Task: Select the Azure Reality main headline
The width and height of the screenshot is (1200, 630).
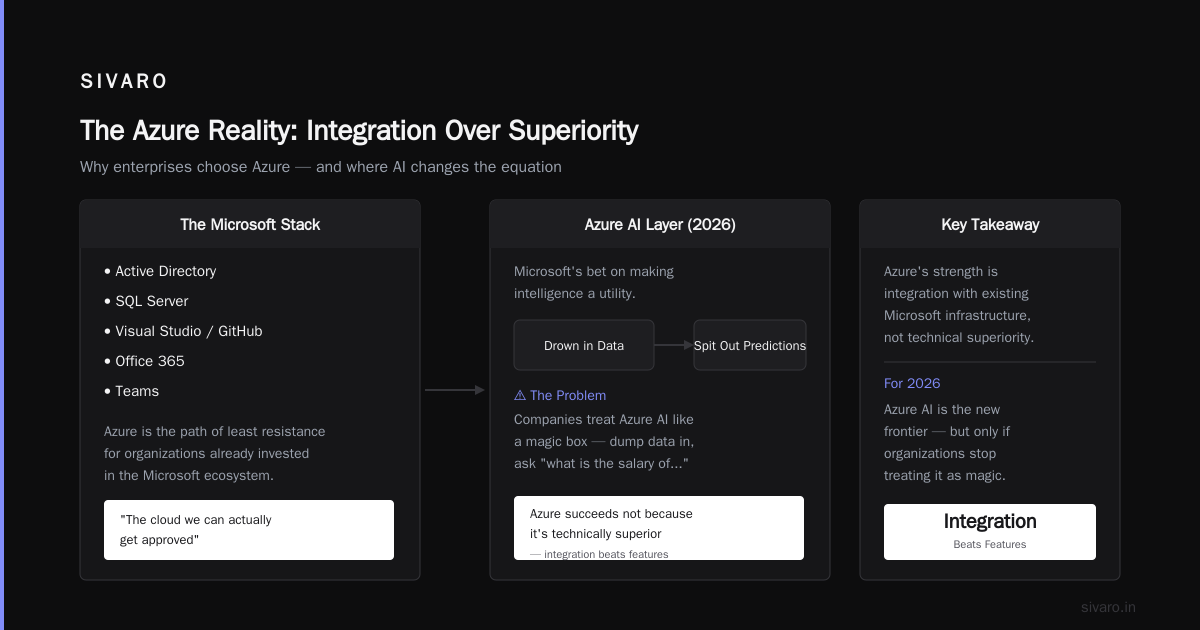Action: [359, 131]
